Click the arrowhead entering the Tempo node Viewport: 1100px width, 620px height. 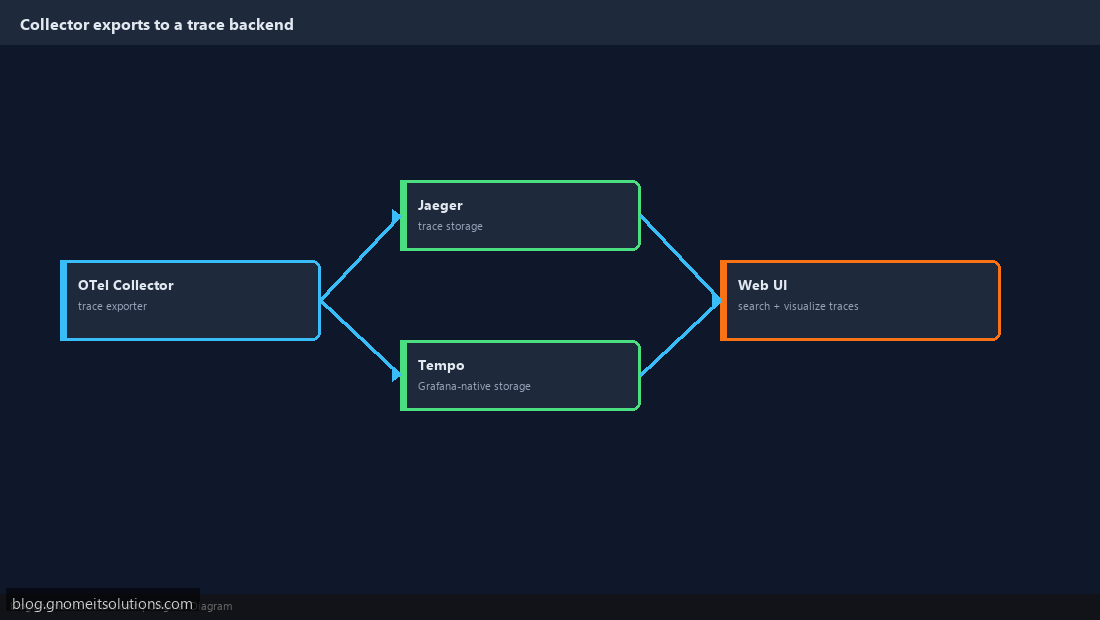click(x=396, y=375)
